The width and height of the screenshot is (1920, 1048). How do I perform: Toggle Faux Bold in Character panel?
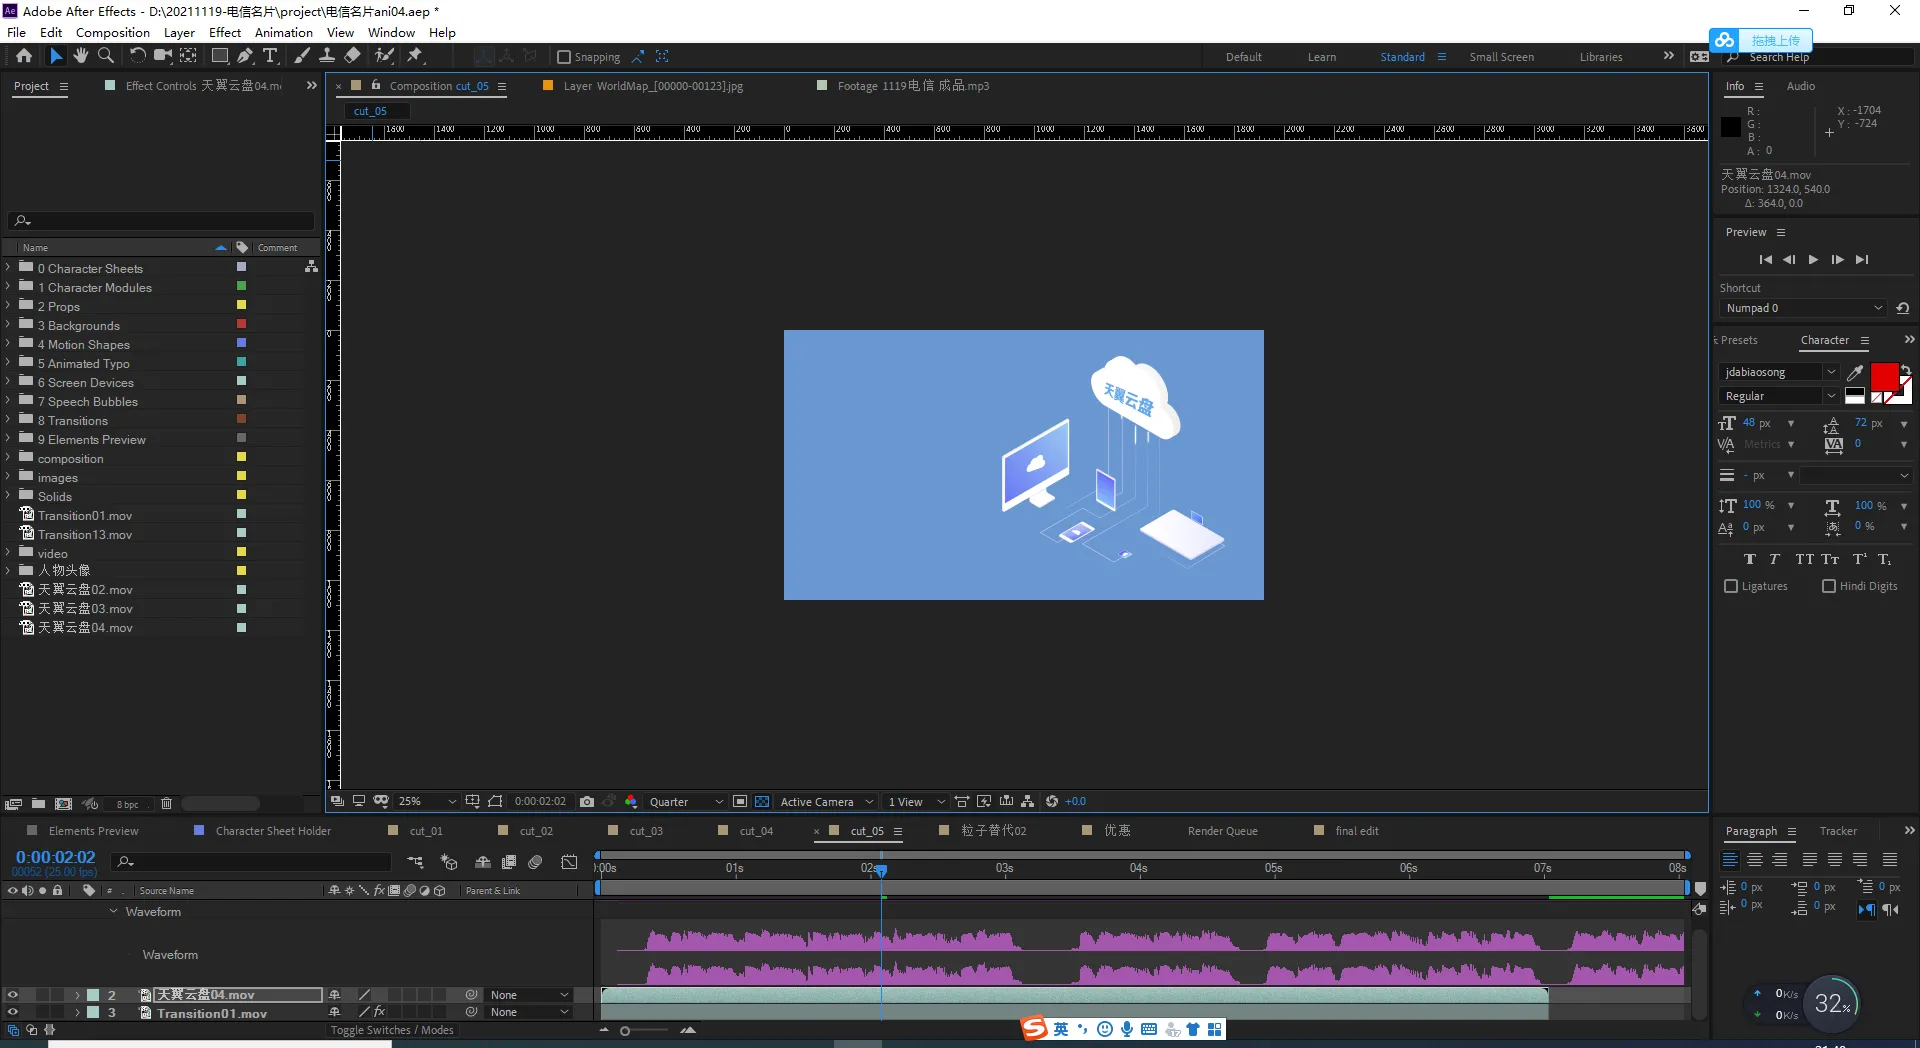click(1749, 559)
